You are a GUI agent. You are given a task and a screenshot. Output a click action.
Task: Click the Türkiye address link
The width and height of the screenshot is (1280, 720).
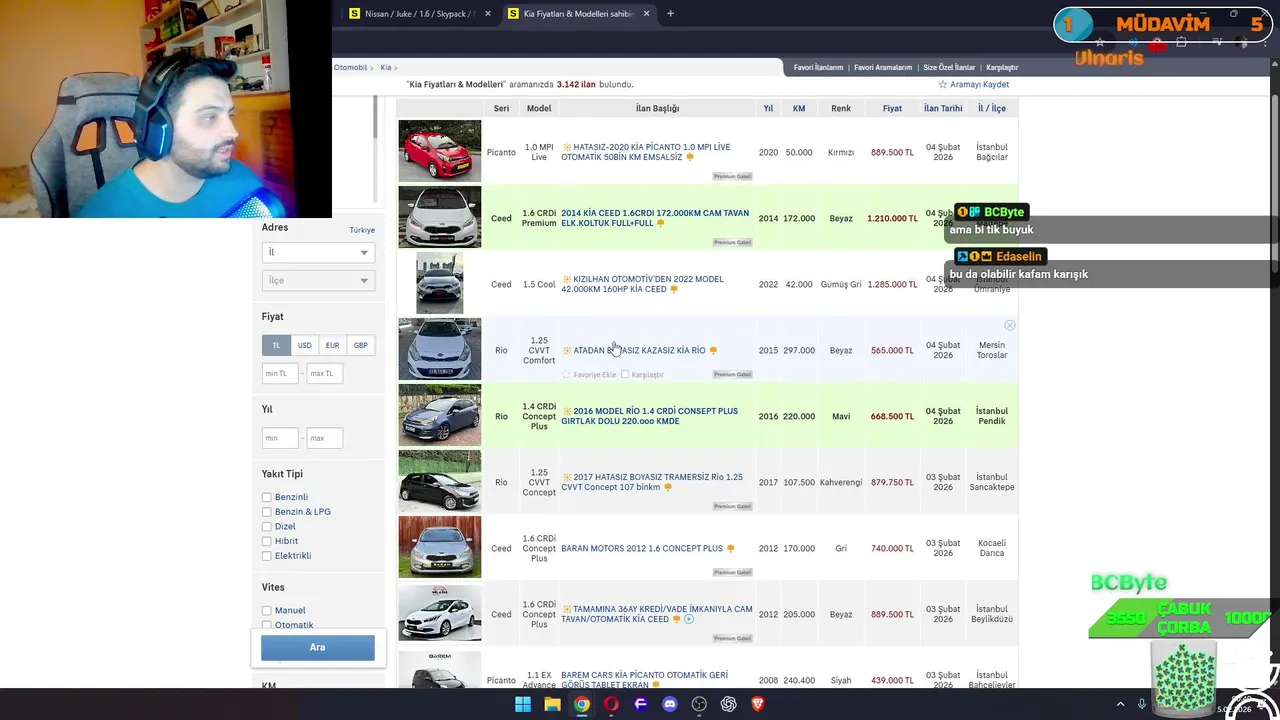tap(362, 230)
